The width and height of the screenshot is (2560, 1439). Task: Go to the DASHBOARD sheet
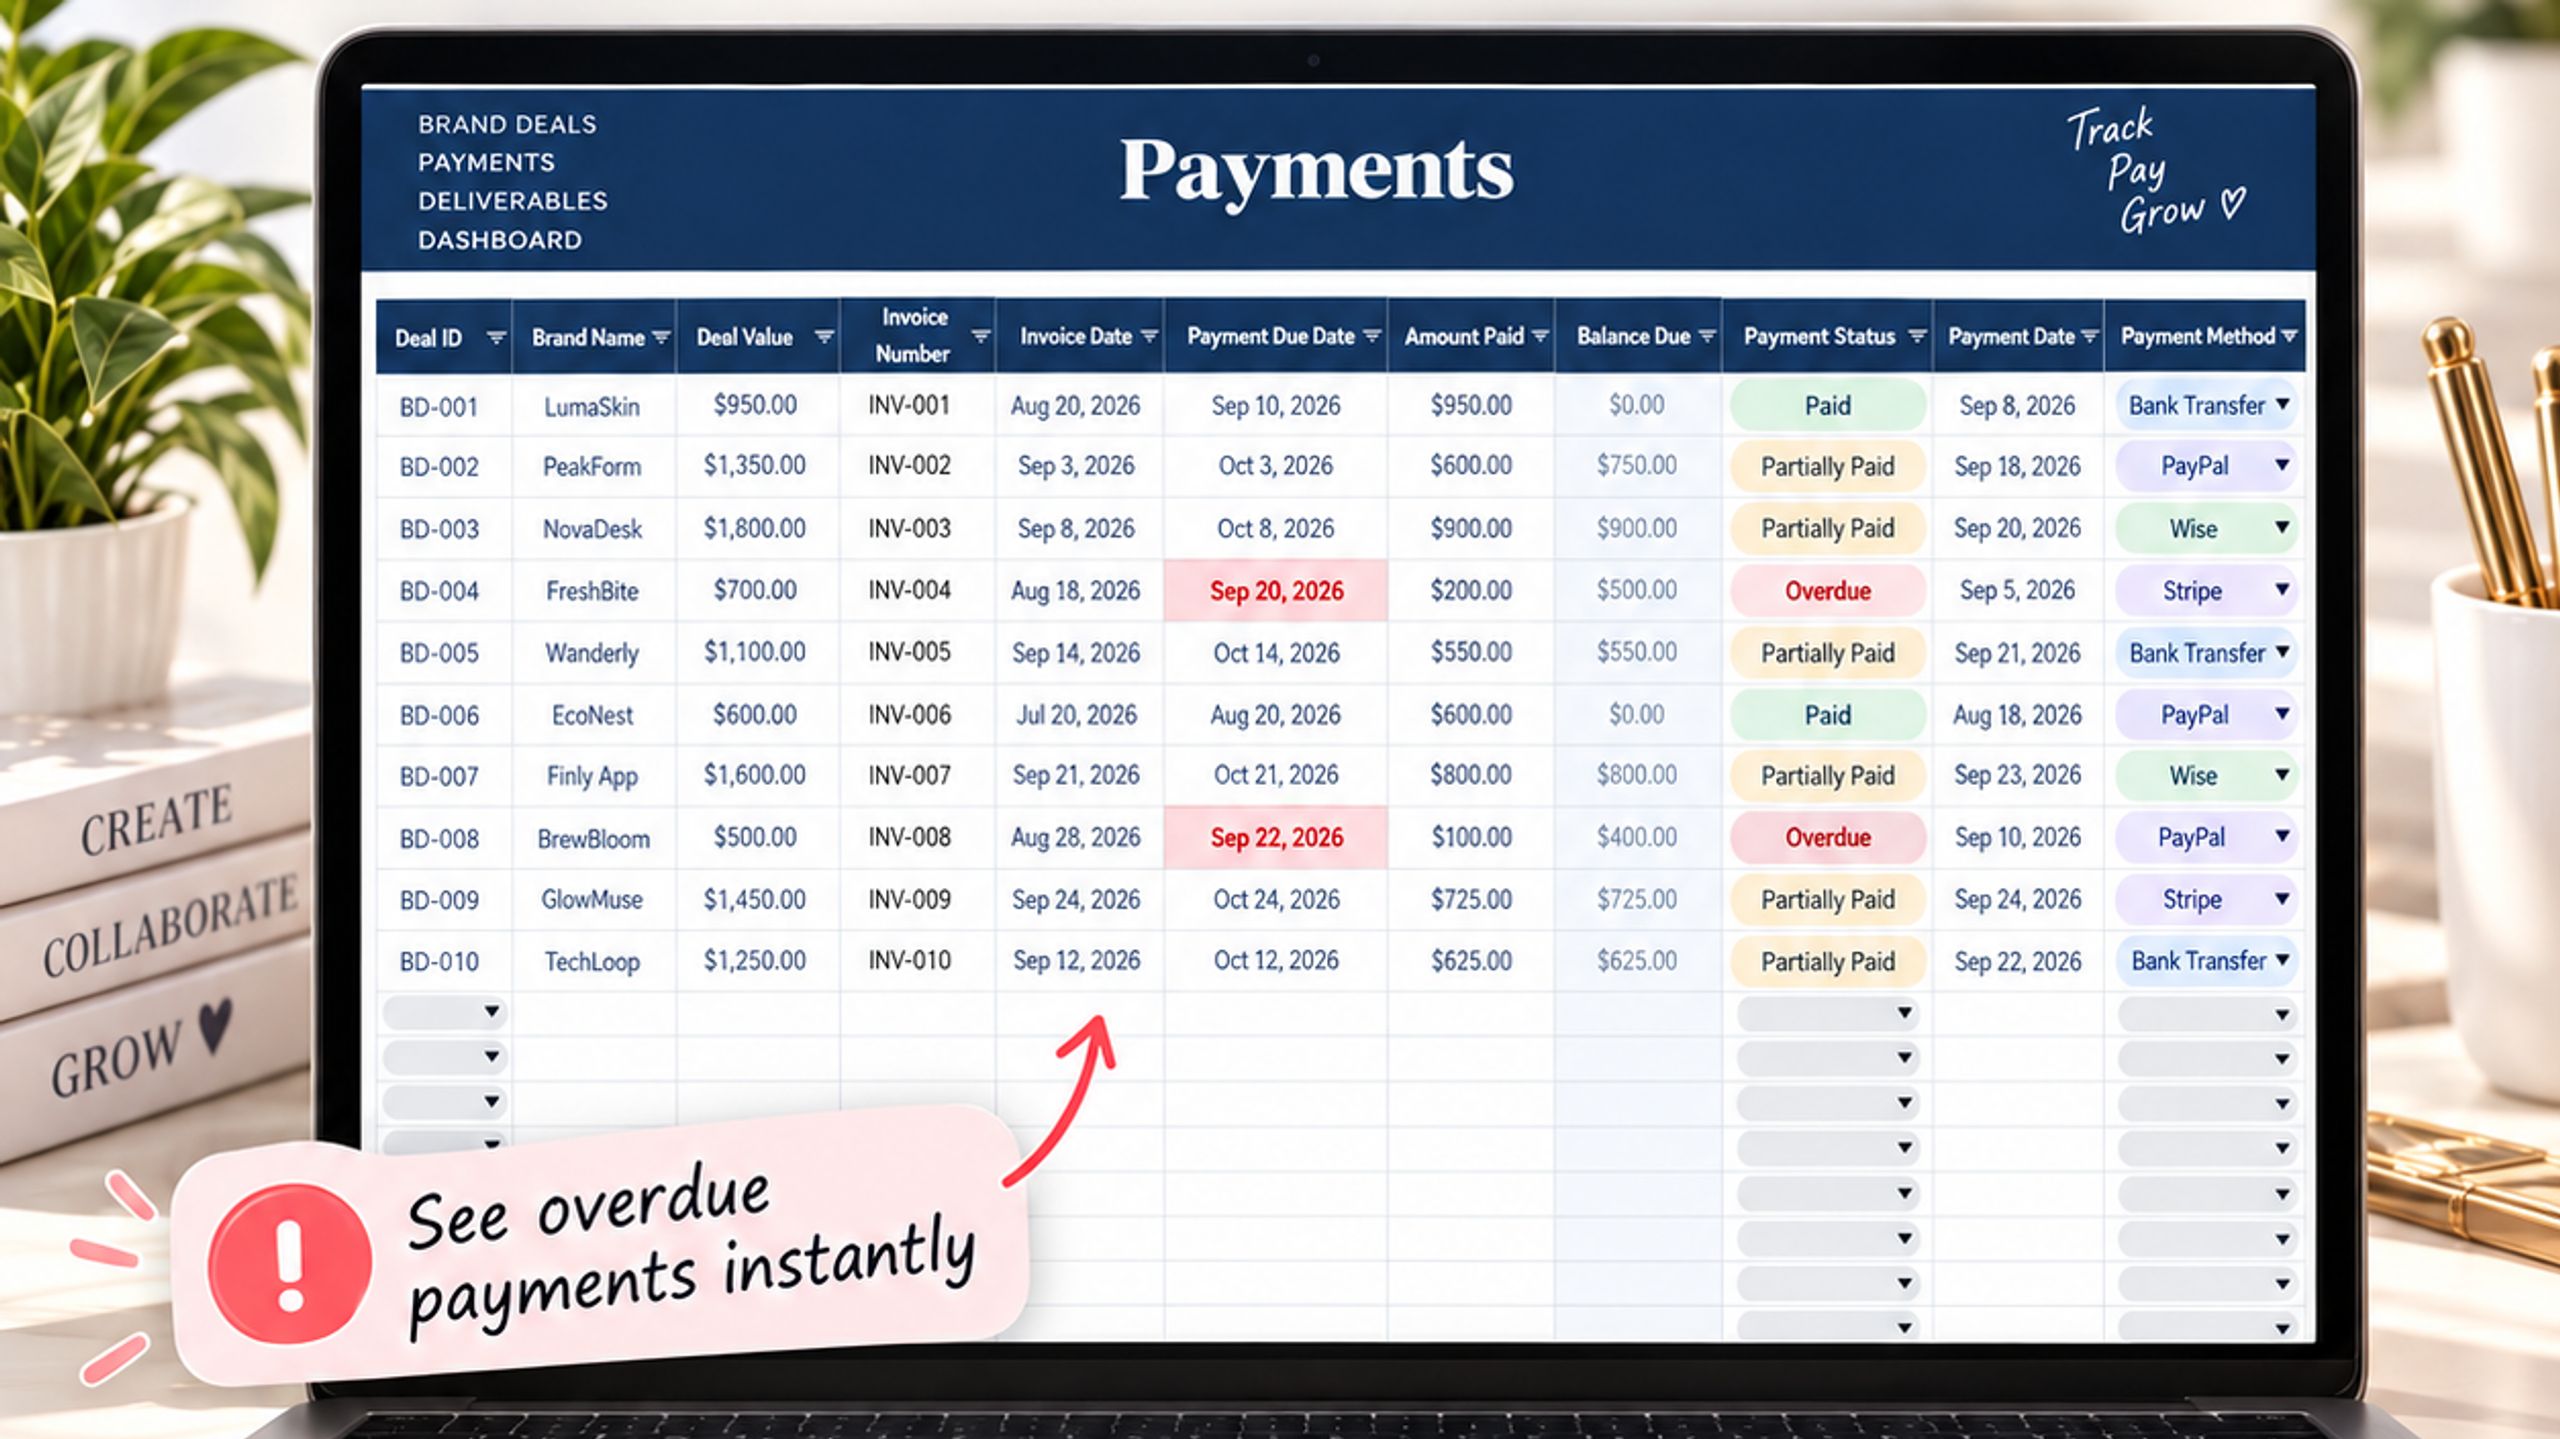[x=499, y=241]
